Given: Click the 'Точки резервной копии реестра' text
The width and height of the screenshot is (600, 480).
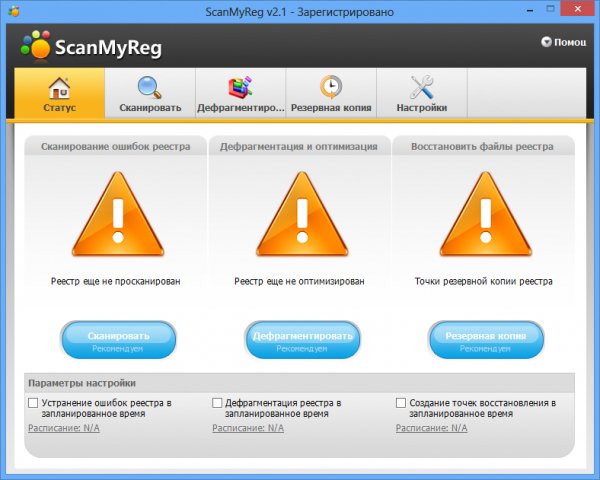Looking at the screenshot, I should click(484, 281).
